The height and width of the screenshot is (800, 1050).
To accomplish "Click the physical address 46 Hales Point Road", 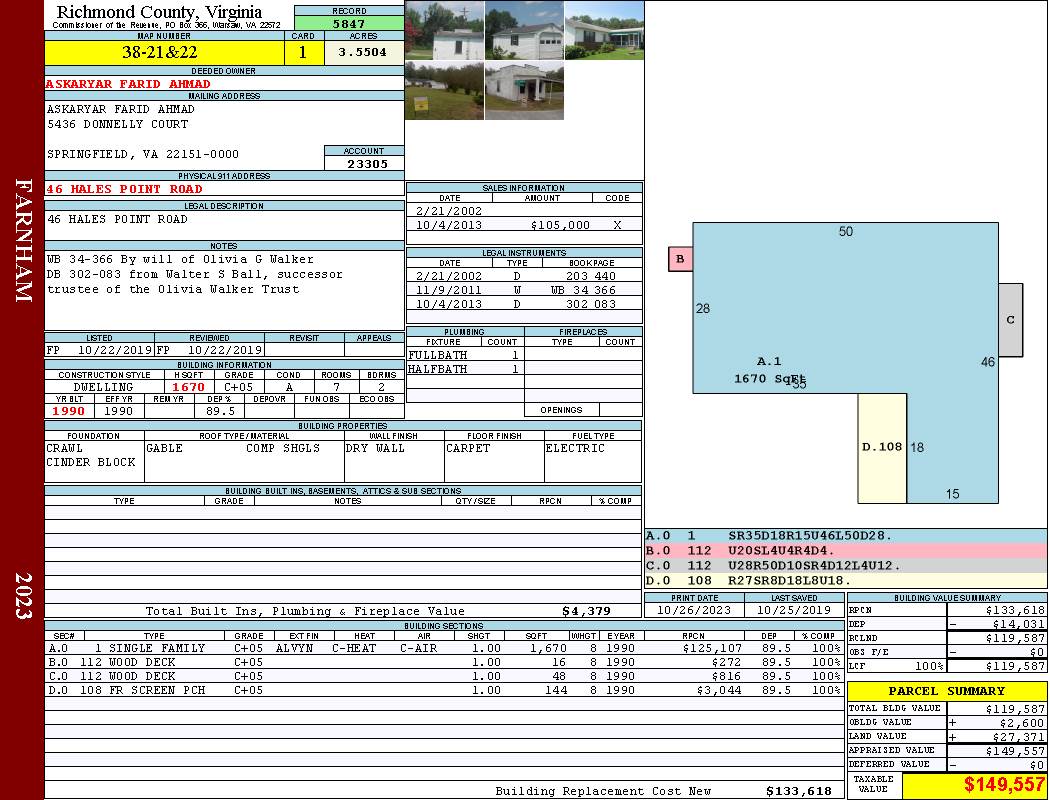I will tap(125, 189).
